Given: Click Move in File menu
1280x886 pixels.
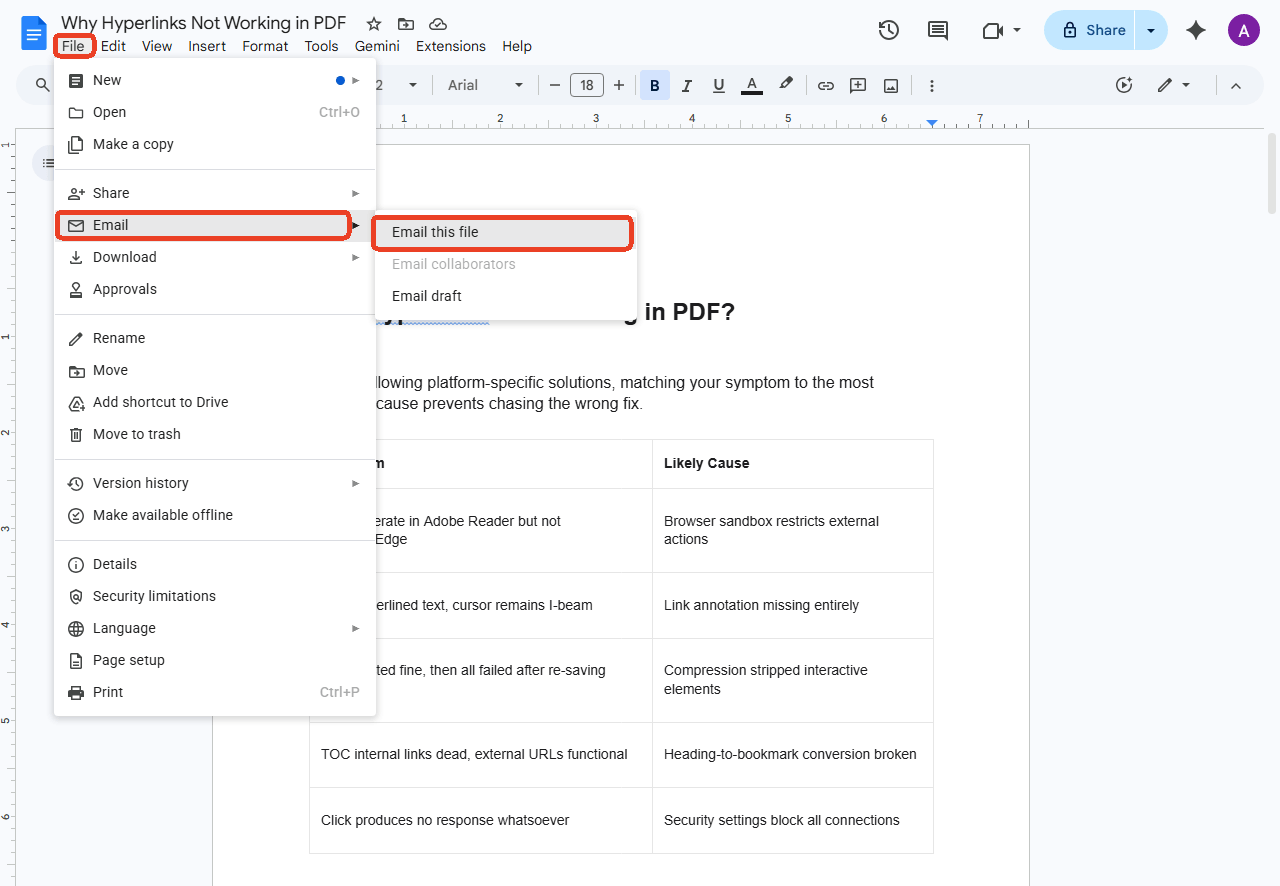Looking at the screenshot, I should pyautogui.click(x=215, y=370).
